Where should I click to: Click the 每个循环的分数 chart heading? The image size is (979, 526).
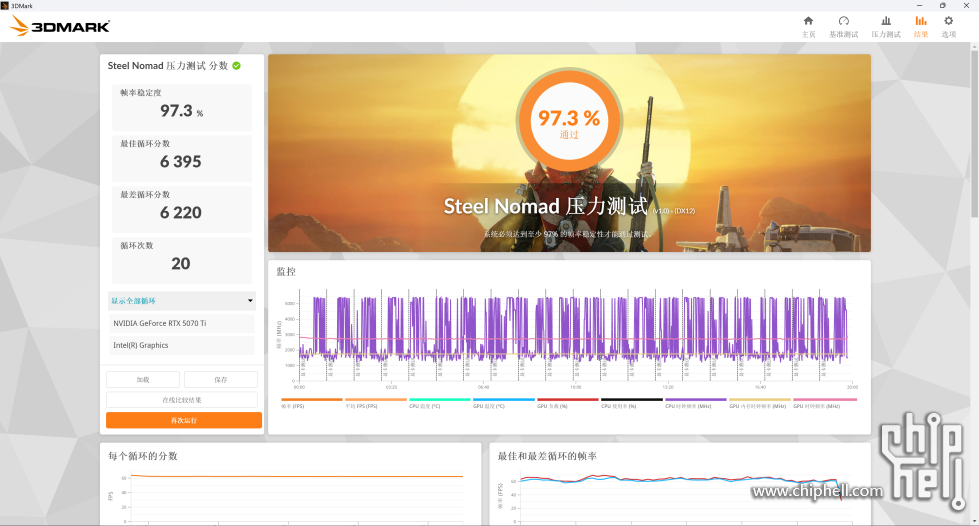click(x=142, y=456)
